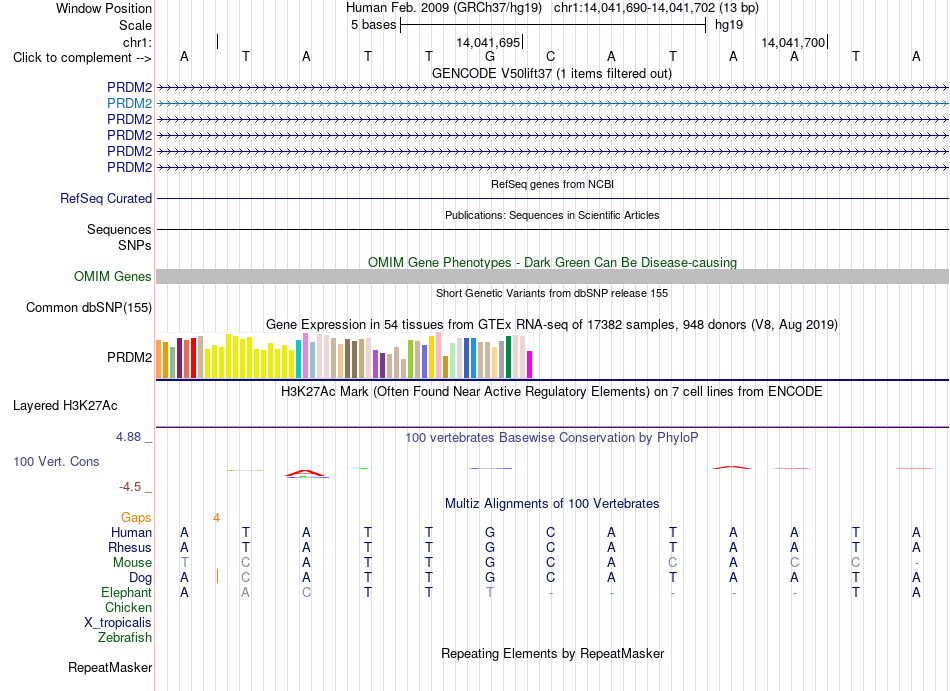Screen dimensions: 950x691
Task: Click the orange insertion bar in Dog row
Action: [217, 576]
